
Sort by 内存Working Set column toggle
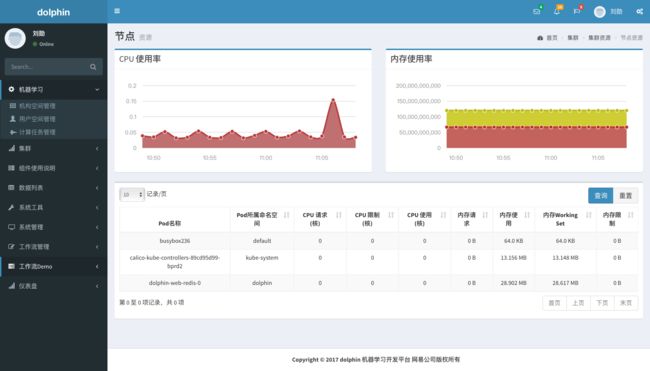(x=589, y=215)
